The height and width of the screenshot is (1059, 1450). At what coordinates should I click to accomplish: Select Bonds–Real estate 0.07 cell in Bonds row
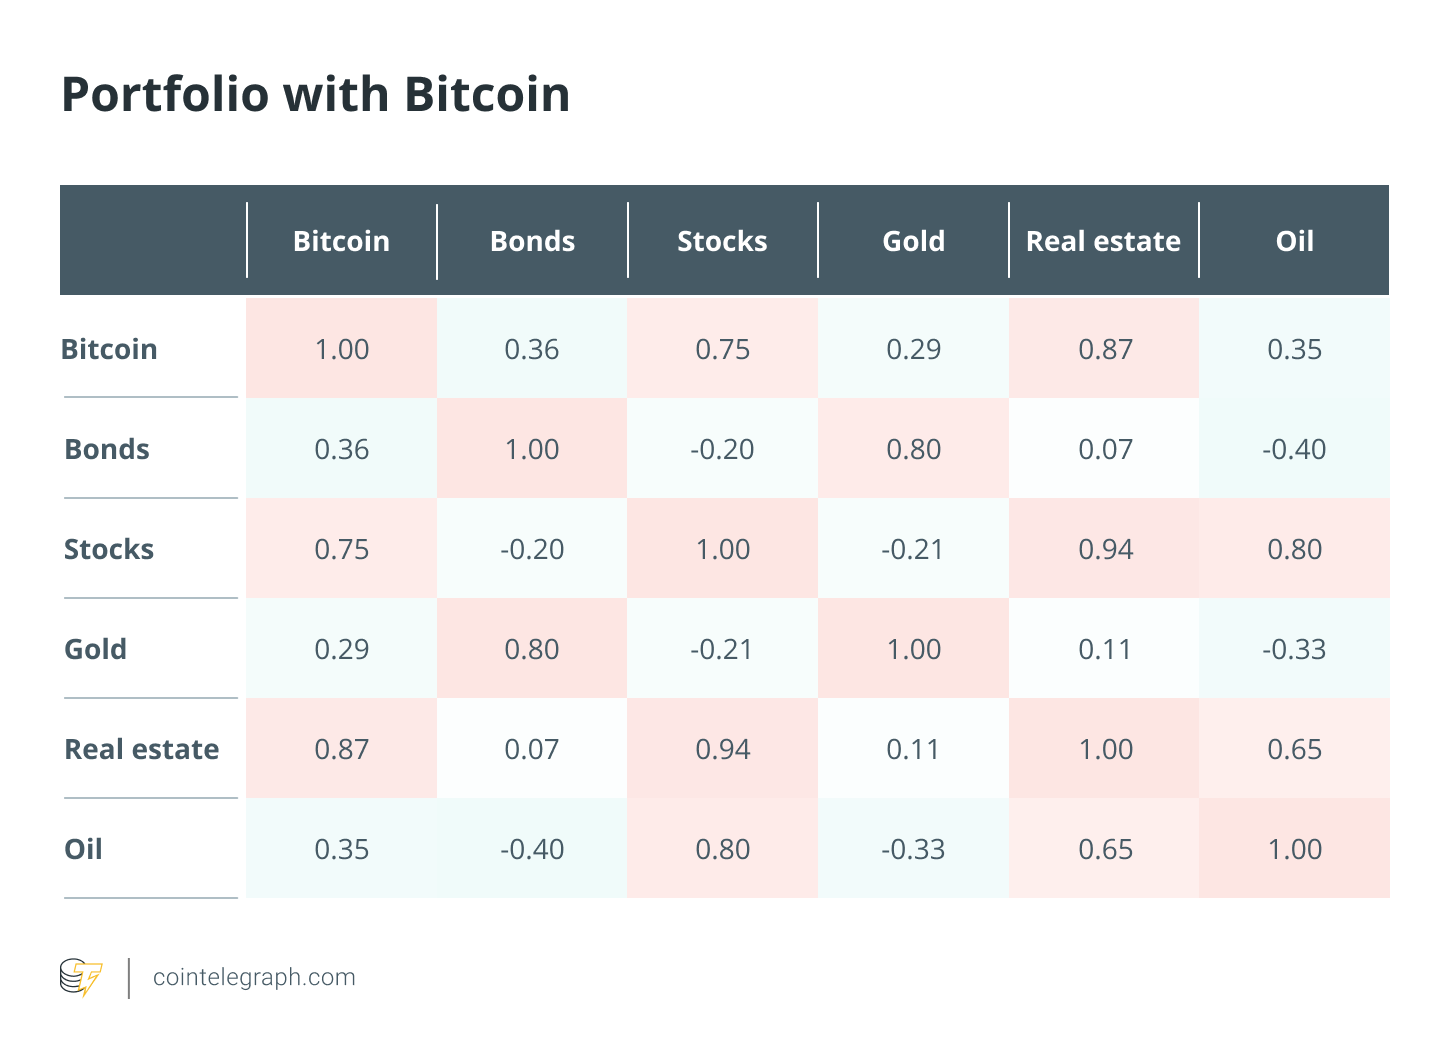coord(1104,448)
